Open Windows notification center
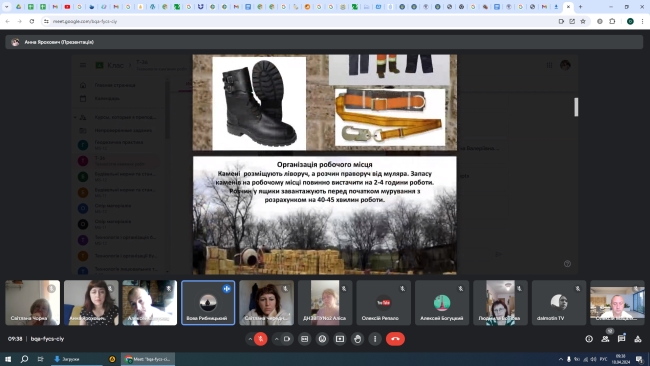 pos(640,359)
